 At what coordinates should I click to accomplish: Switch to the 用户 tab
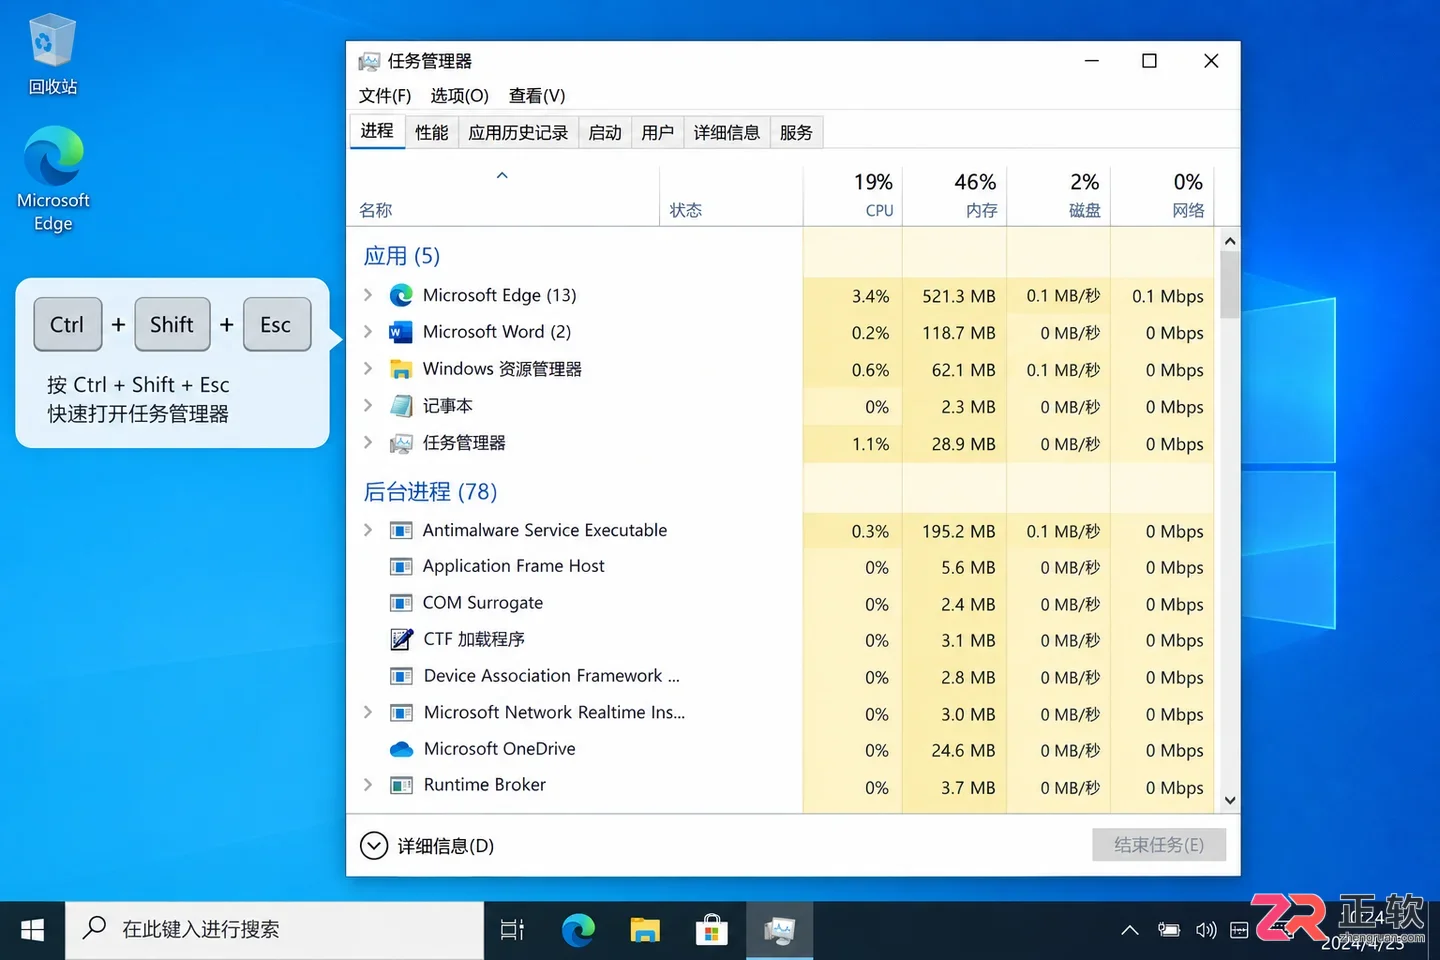coord(657,133)
